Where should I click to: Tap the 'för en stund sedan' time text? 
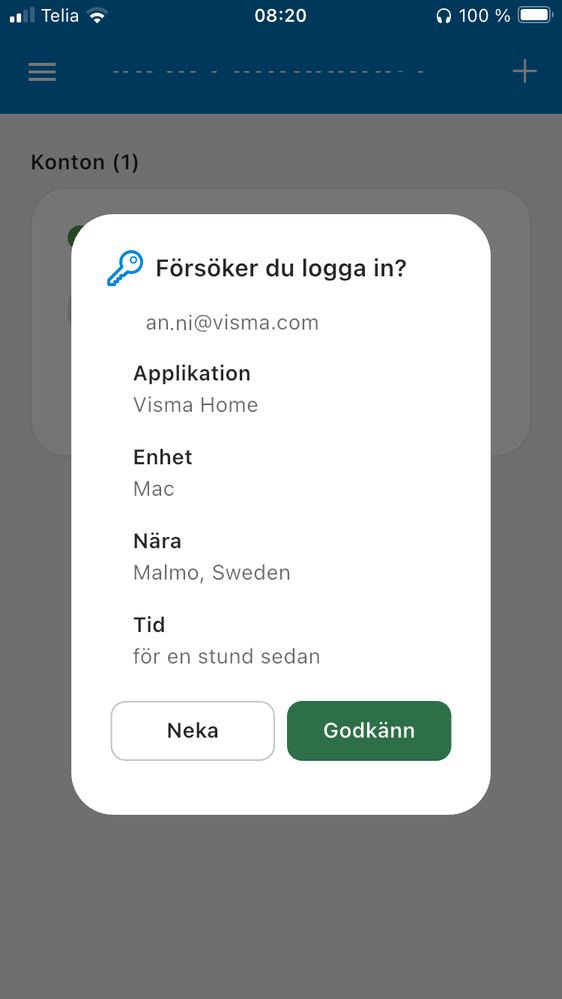226,656
